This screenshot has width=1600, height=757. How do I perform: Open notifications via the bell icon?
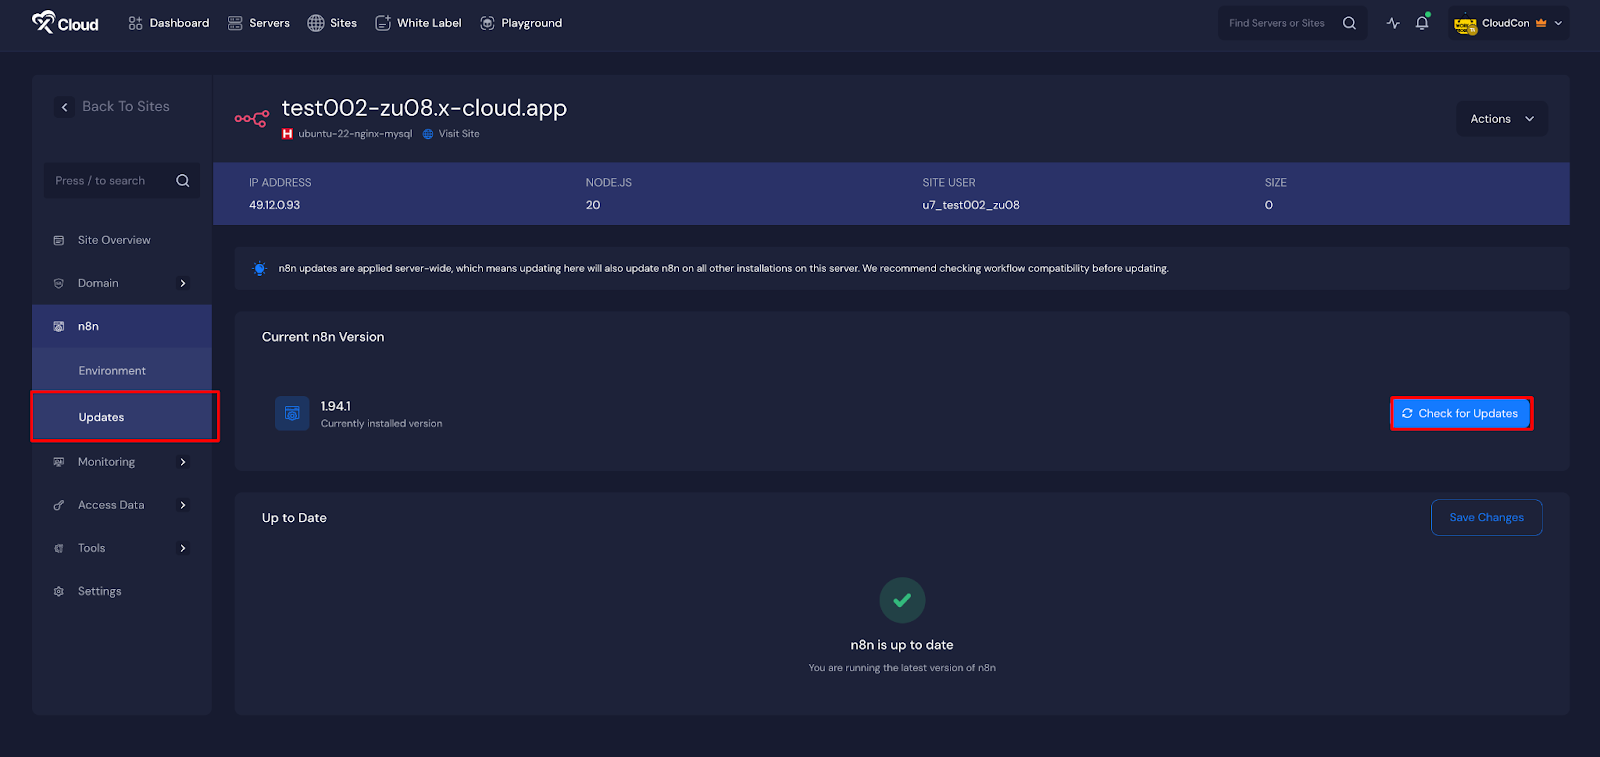pos(1422,22)
